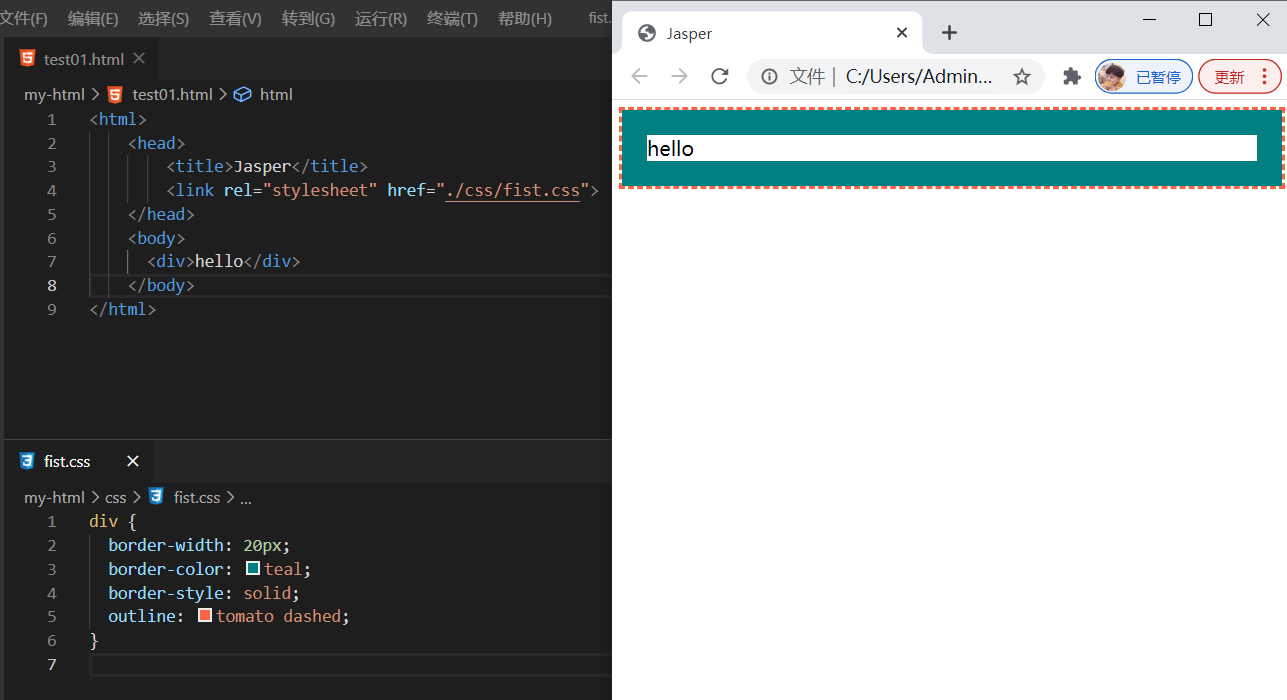This screenshot has height=700, width=1287.
Task: Click the CSS3 icon in the fist.css breadcrumb
Action: 156,497
